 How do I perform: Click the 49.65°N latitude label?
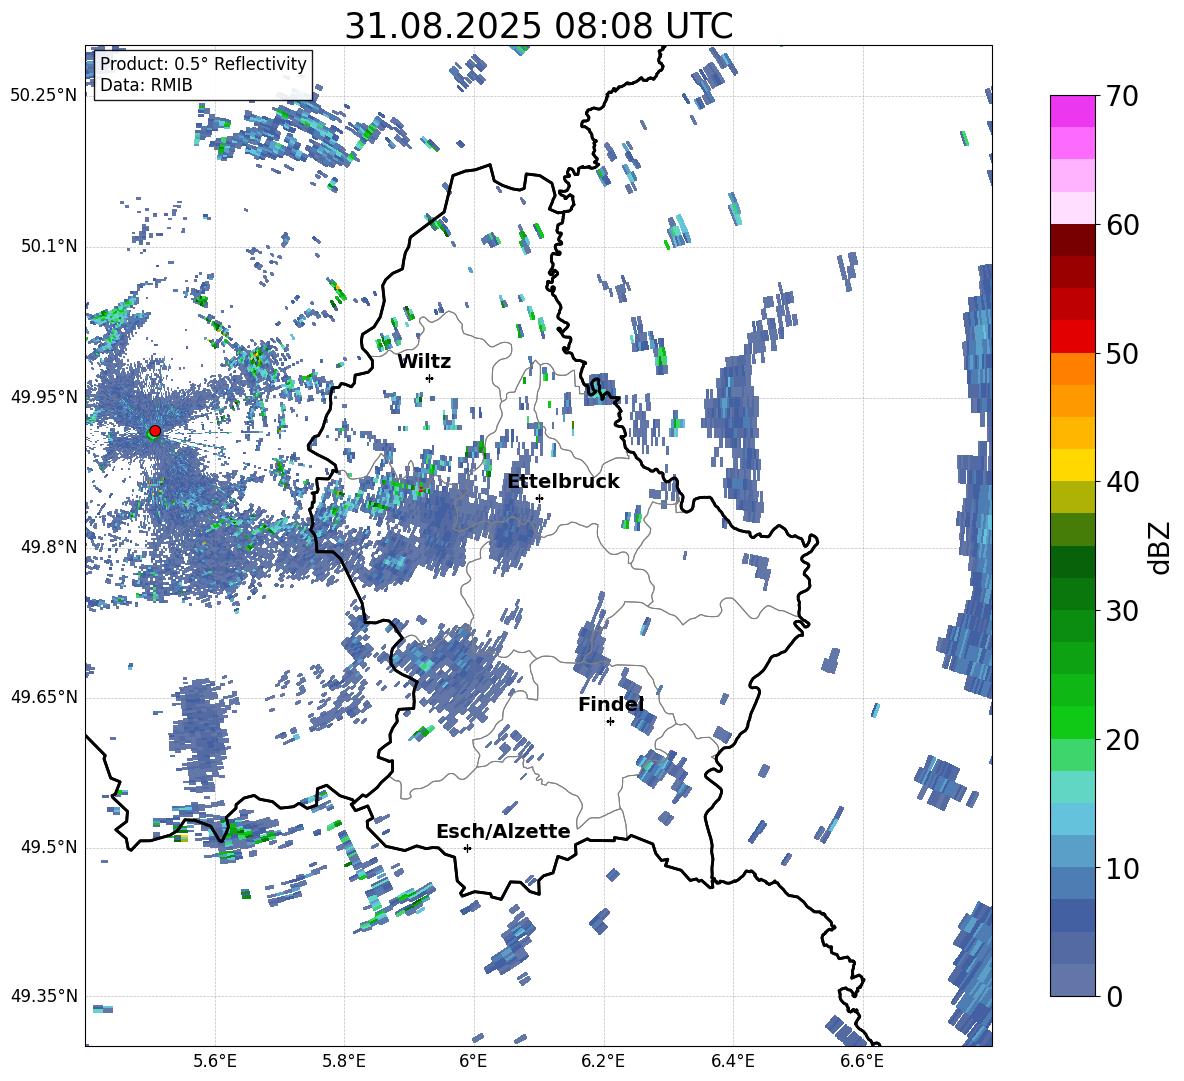tap(44, 696)
